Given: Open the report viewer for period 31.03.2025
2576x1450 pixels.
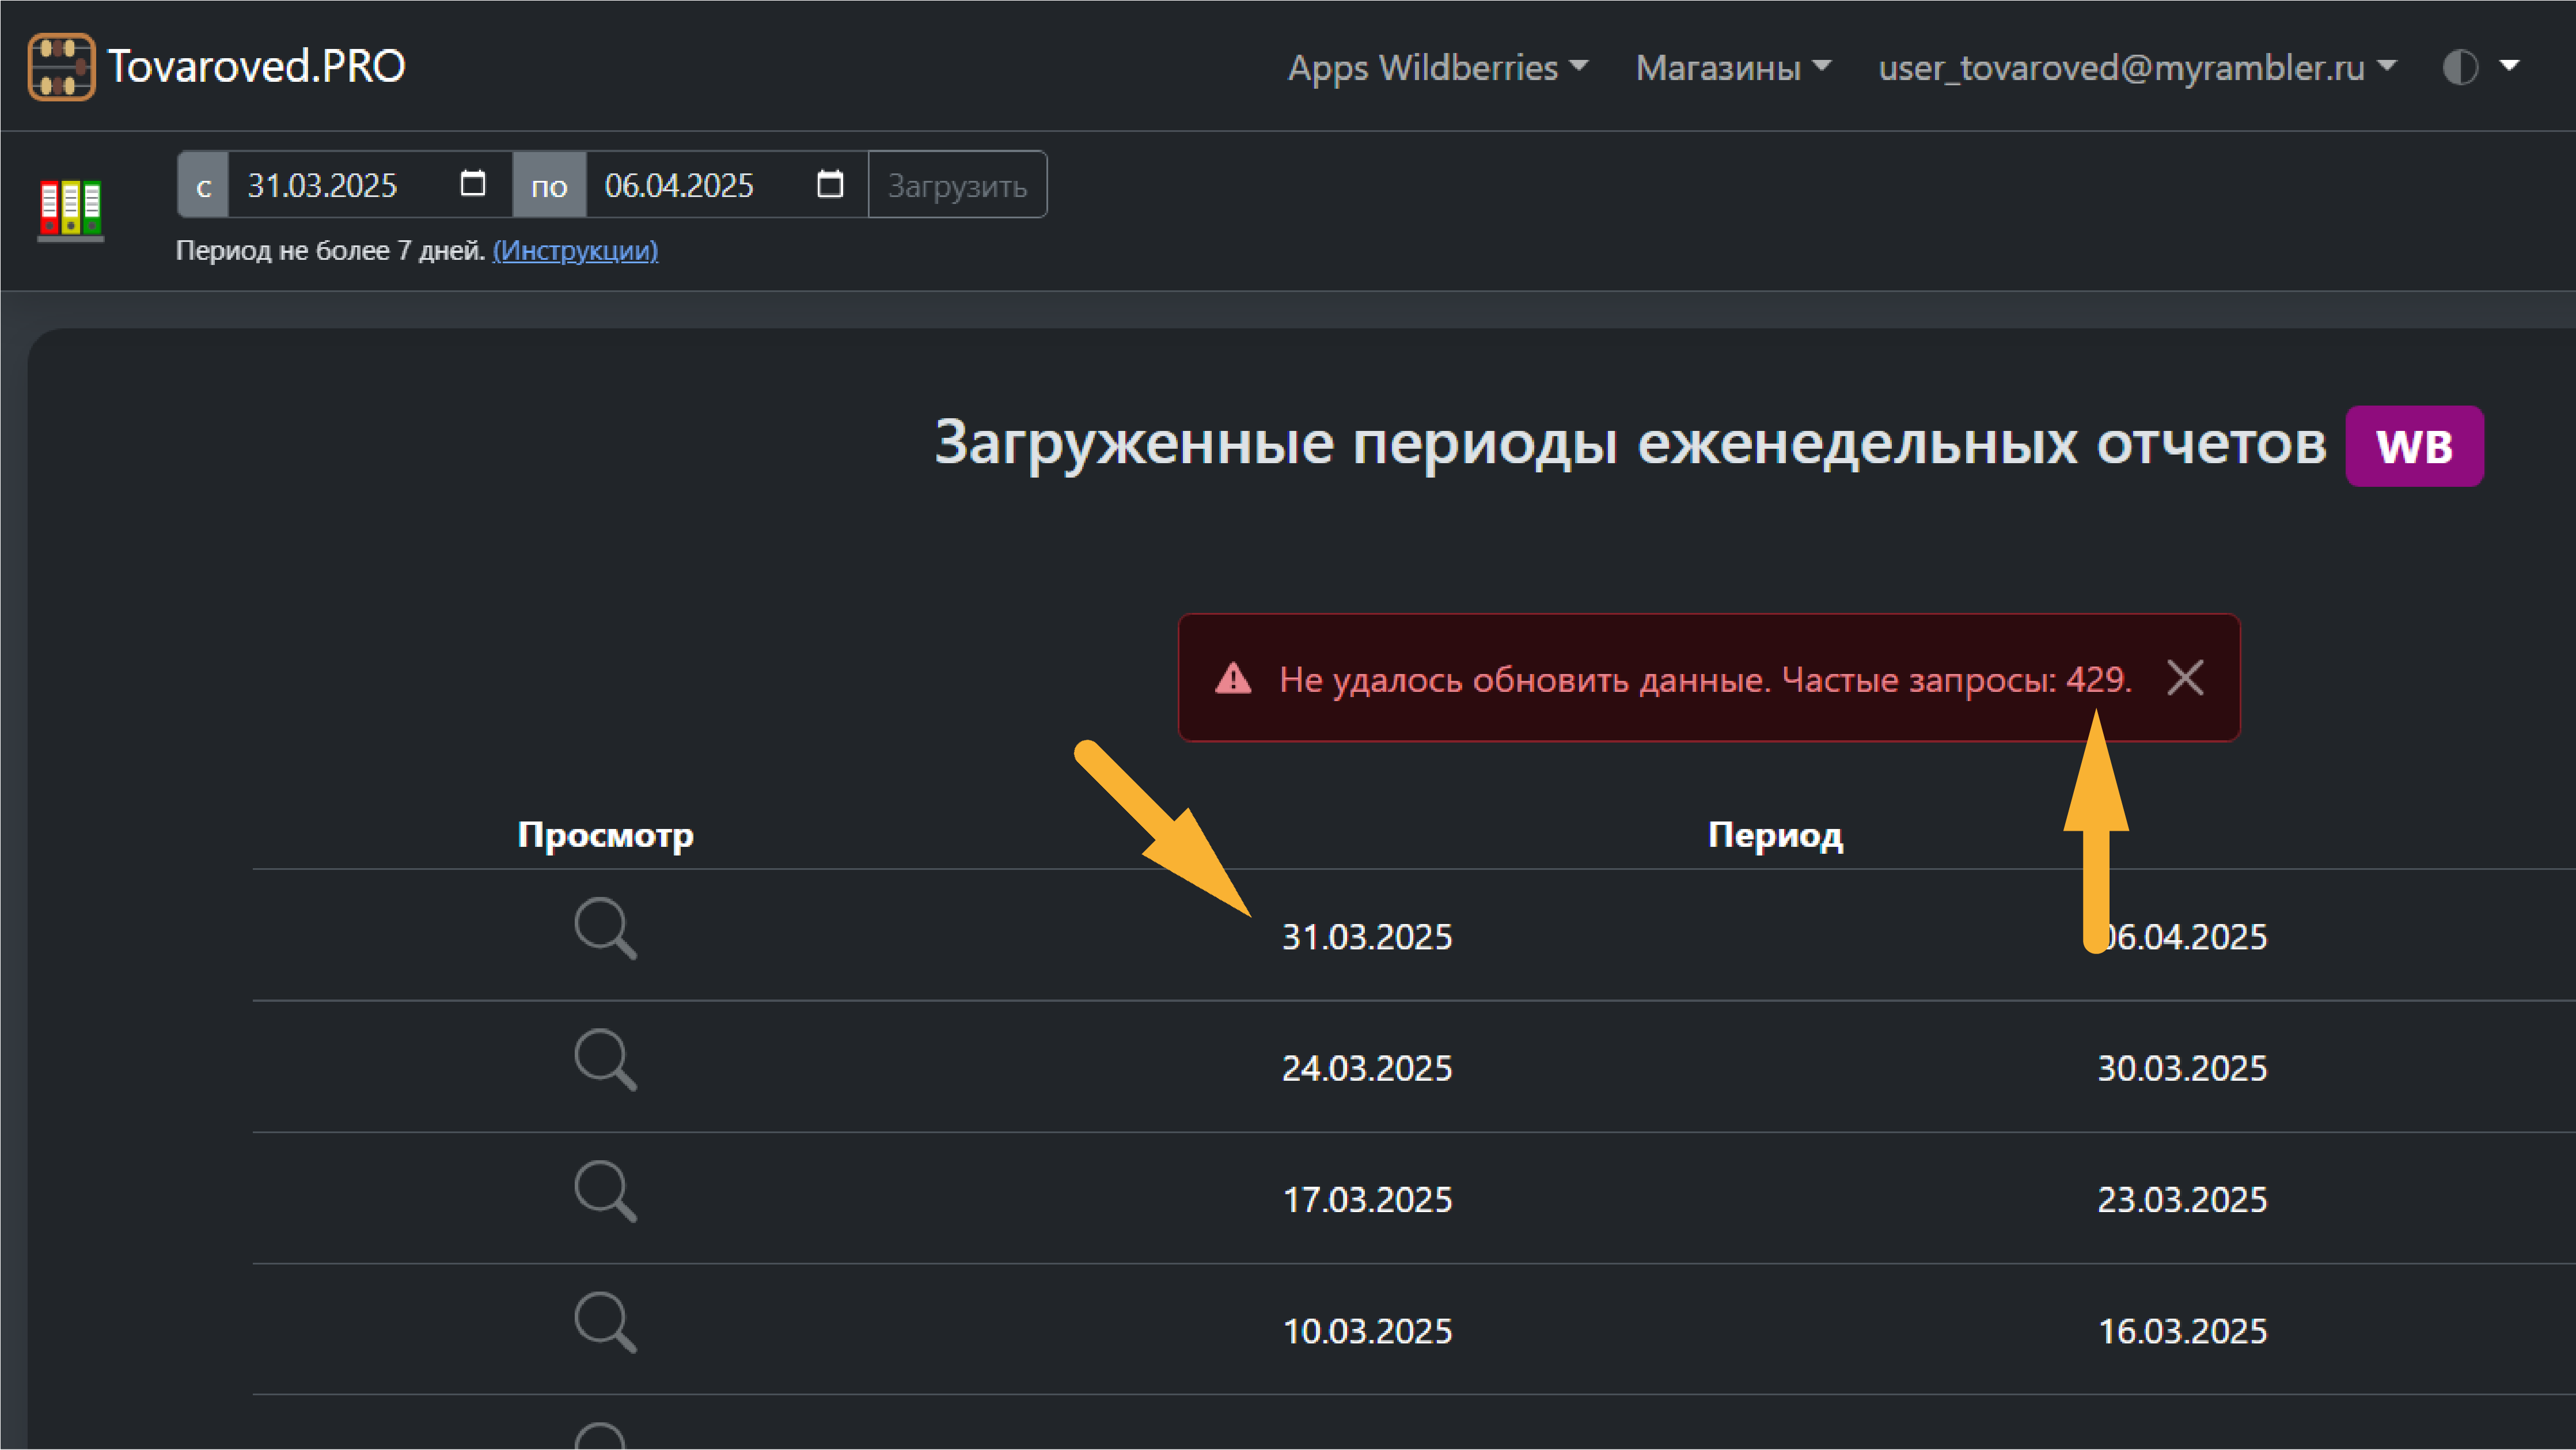Looking at the screenshot, I should [x=605, y=928].
